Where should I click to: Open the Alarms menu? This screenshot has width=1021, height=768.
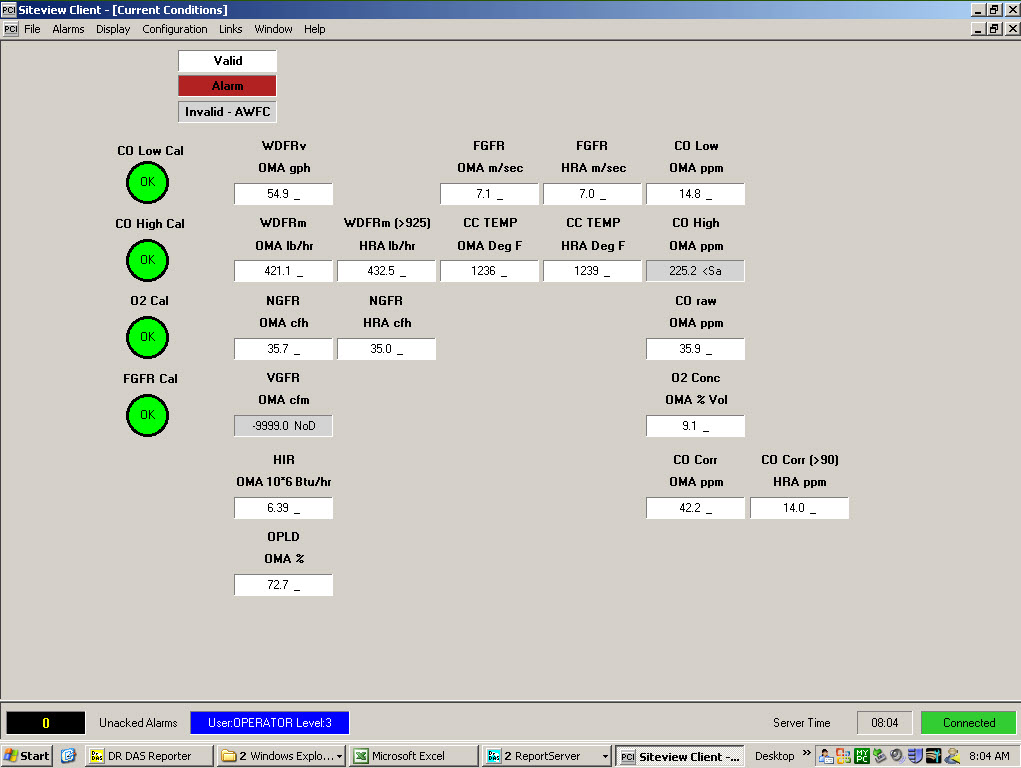[68, 29]
